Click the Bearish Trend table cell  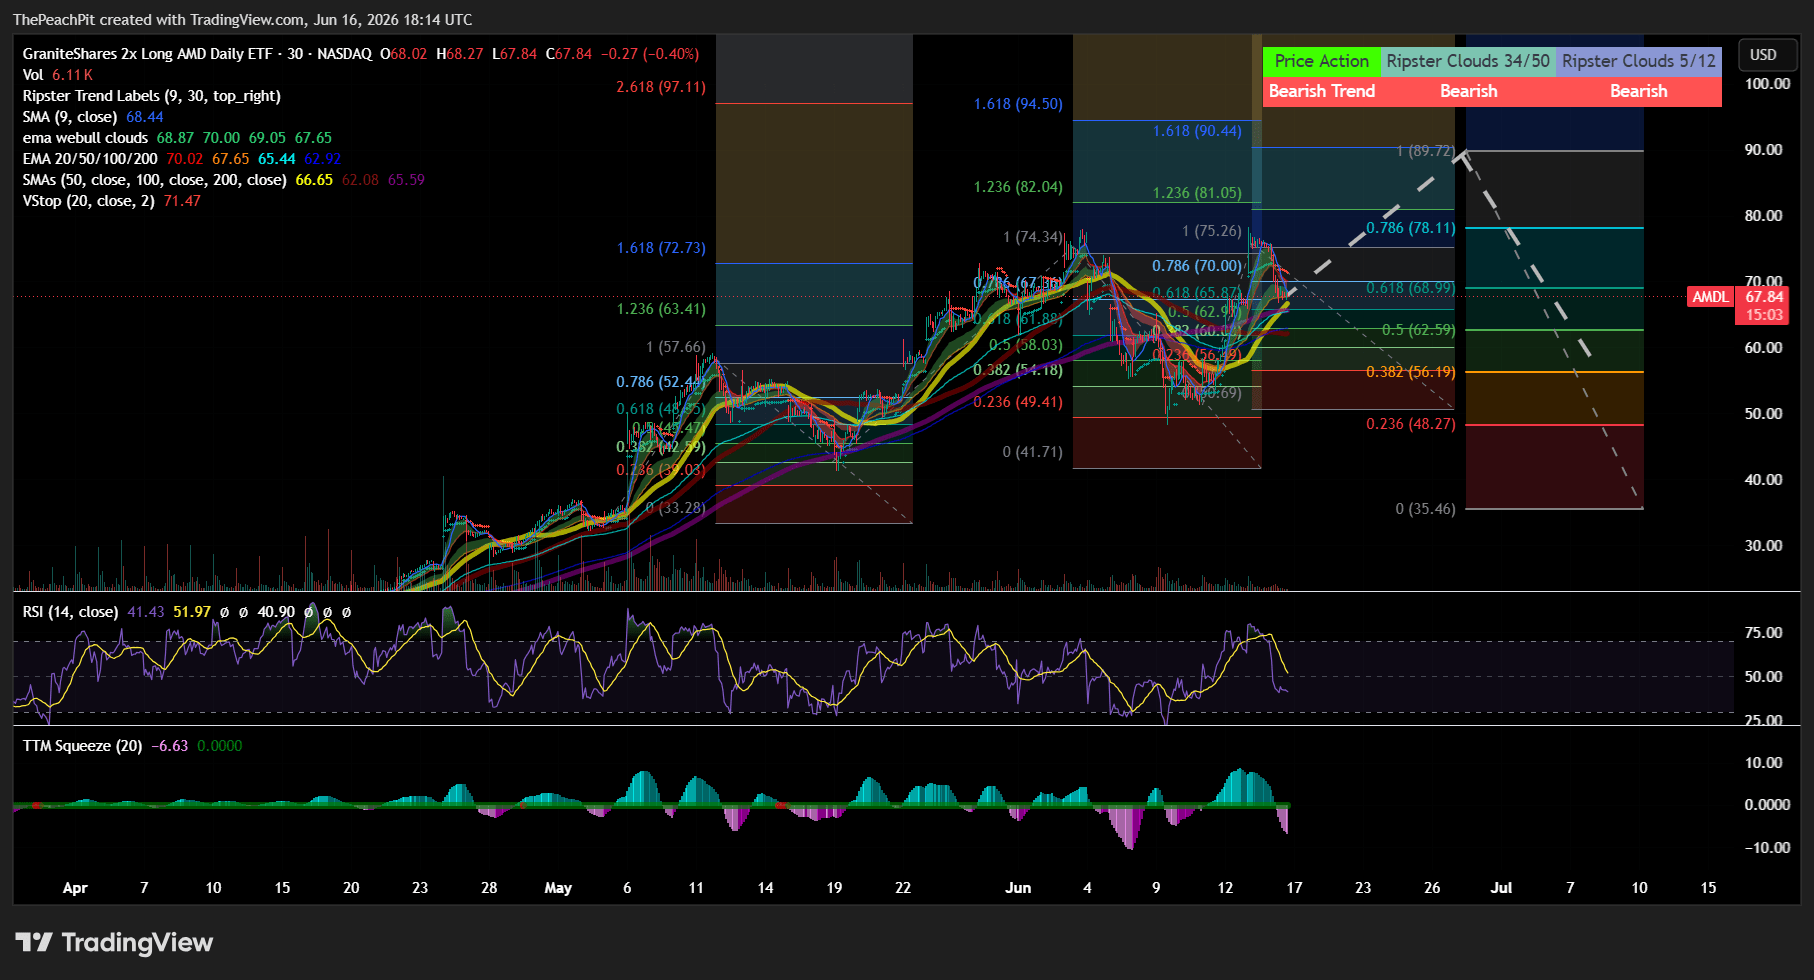[x=1322, y=91]
